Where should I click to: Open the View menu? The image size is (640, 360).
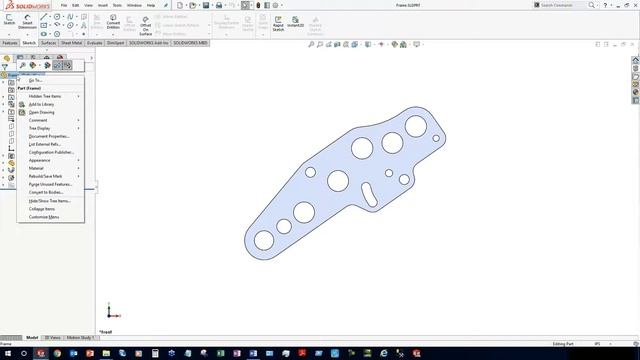click(x=88, y=6)
